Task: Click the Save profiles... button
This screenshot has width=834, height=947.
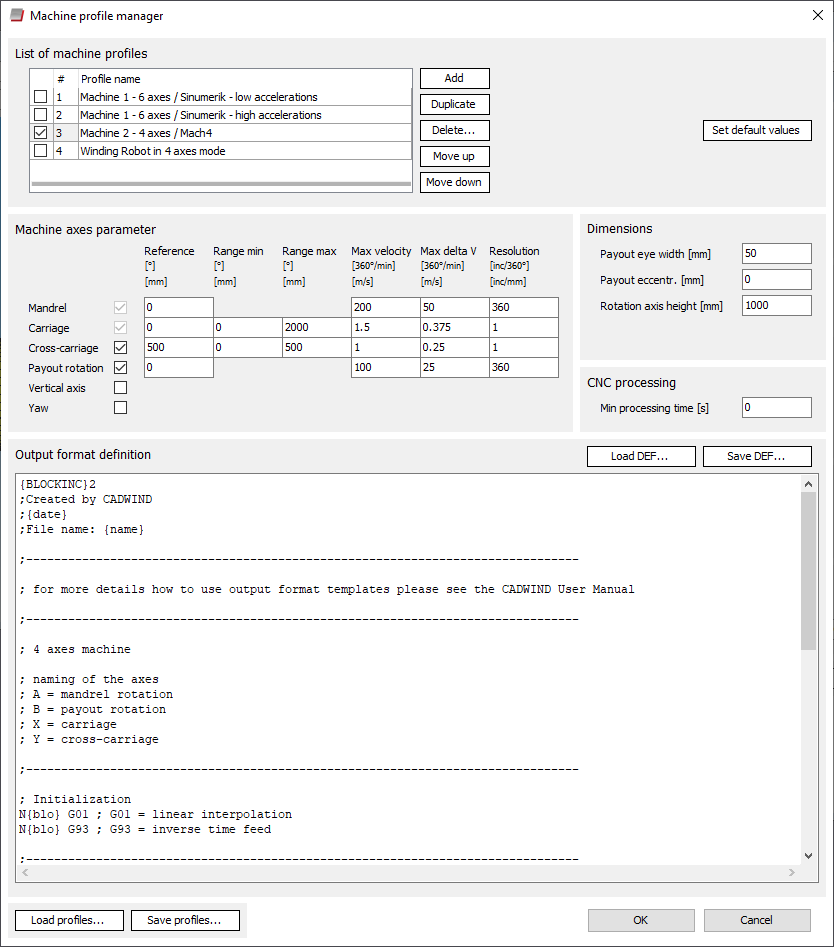Action: point(184,920)
